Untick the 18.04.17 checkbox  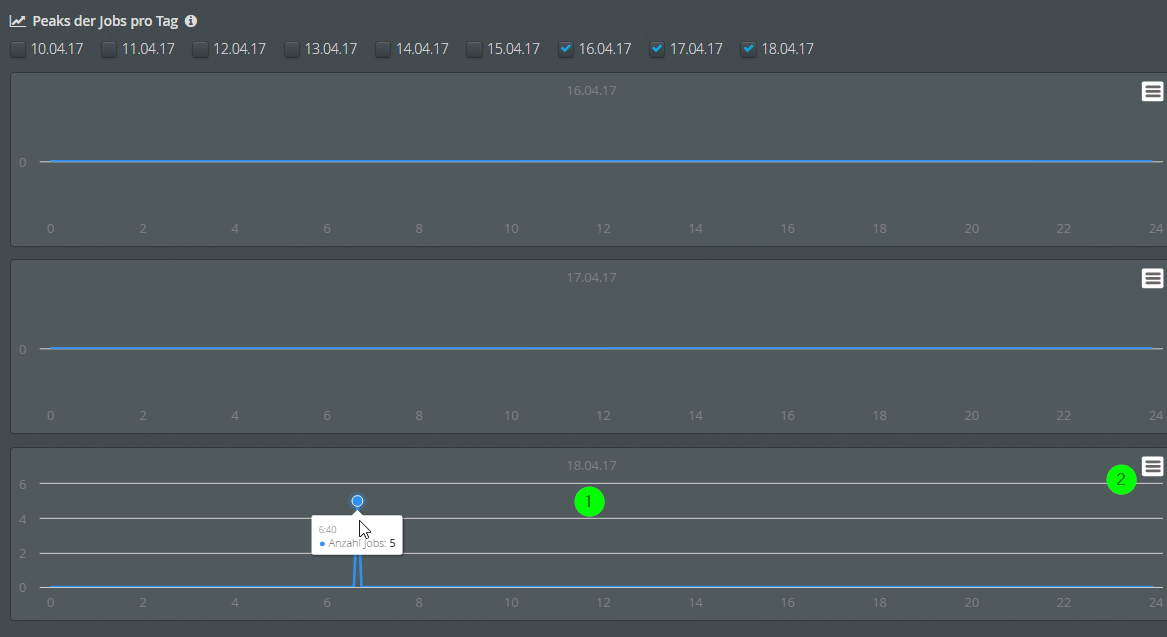(749, 49)
